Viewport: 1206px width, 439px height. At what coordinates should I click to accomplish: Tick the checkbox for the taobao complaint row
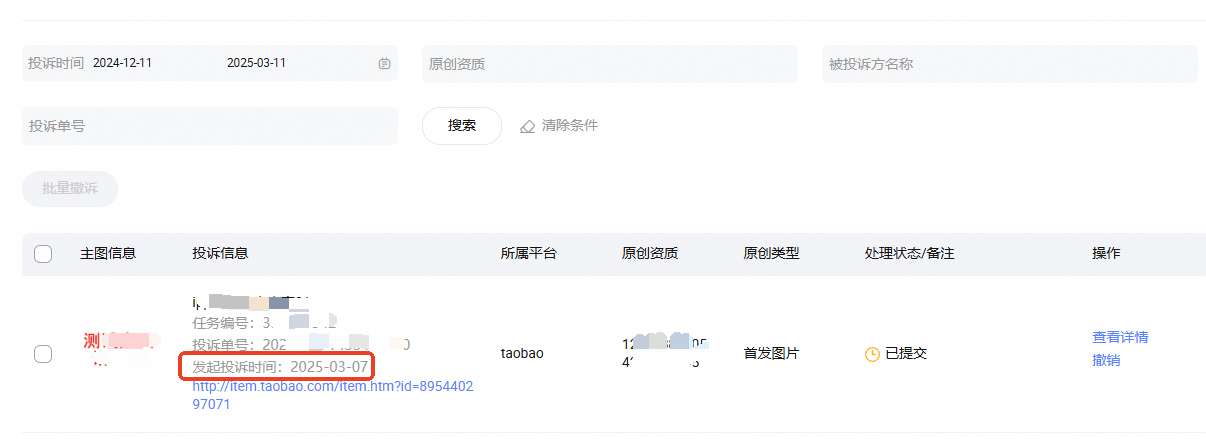43,354
